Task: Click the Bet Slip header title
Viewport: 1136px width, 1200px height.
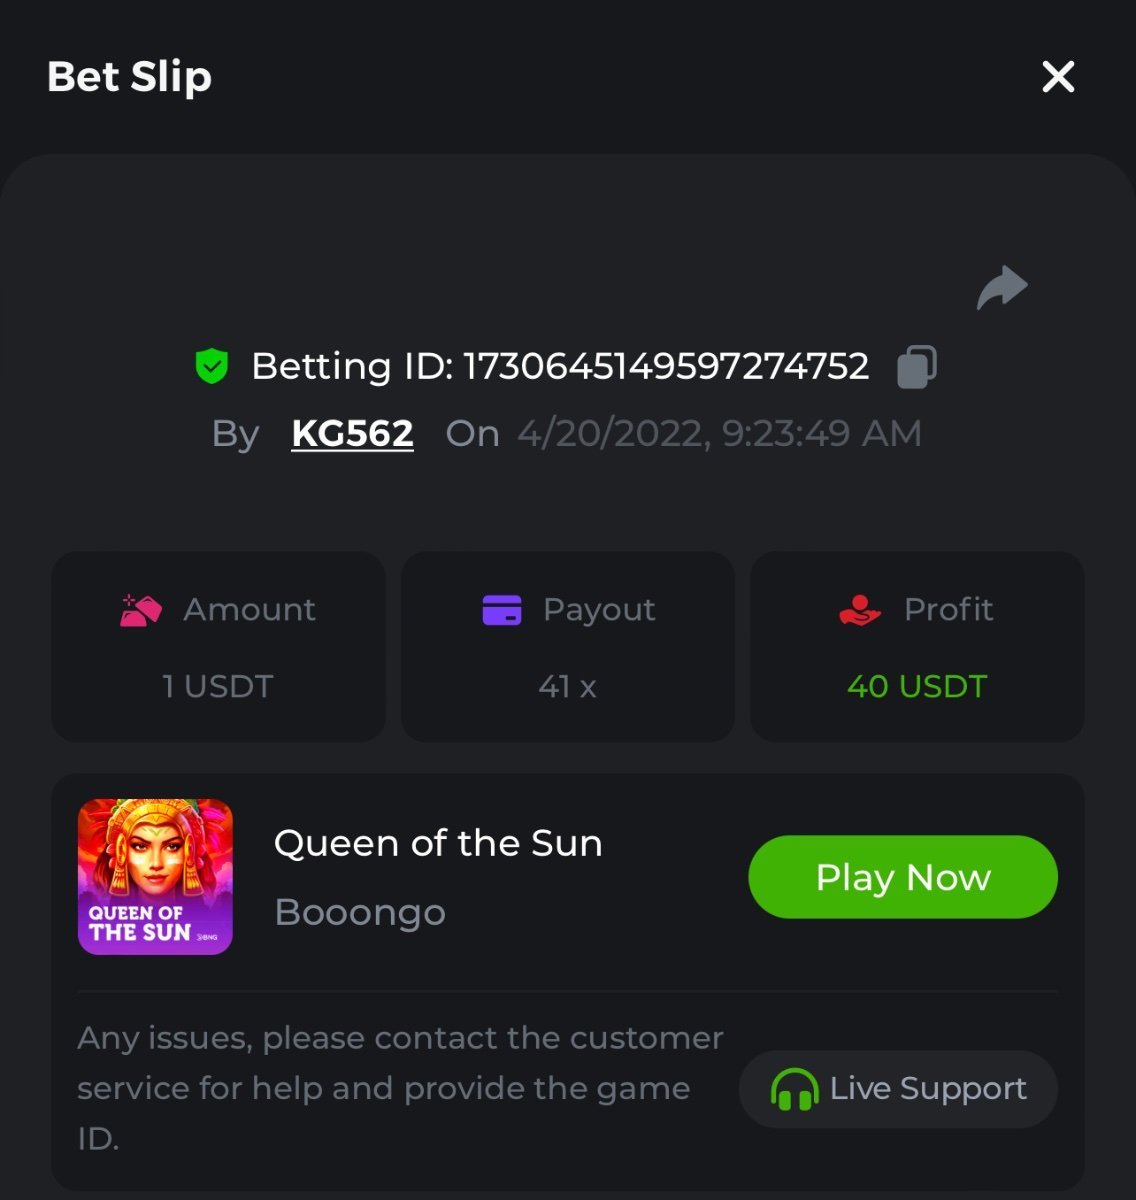Action: [x=130, y=77]
